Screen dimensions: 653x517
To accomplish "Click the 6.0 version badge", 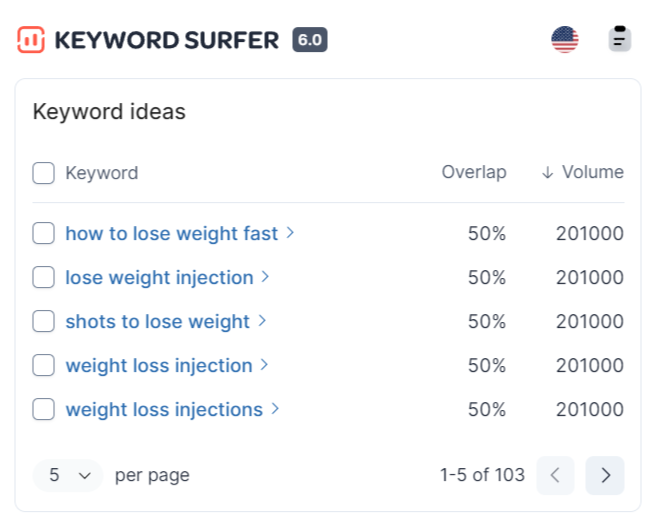I will click(x=310, y=40).
